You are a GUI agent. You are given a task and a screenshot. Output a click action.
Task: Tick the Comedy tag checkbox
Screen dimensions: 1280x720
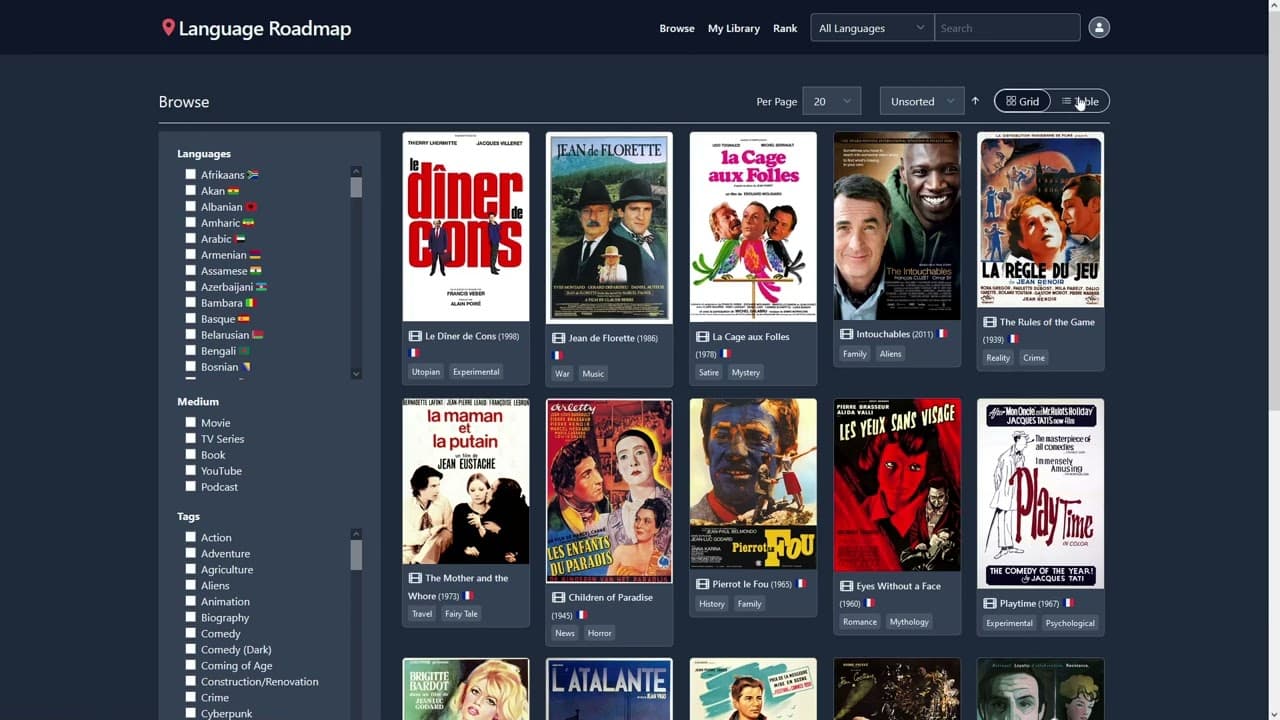click(190, 633)
